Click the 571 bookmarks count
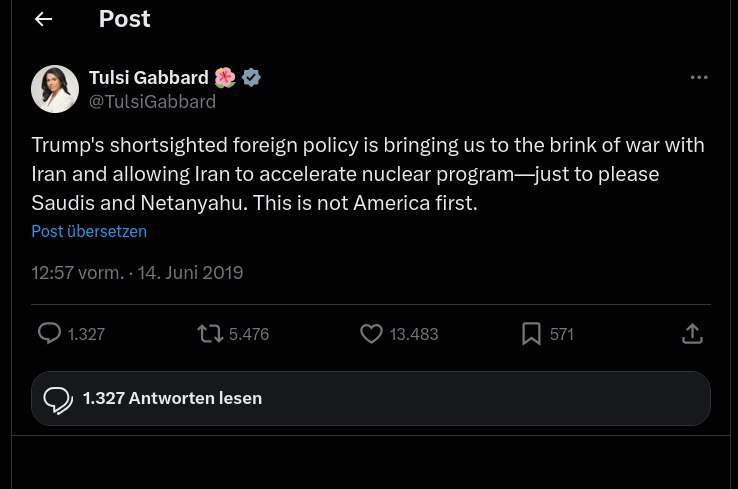 click(562, 334)
